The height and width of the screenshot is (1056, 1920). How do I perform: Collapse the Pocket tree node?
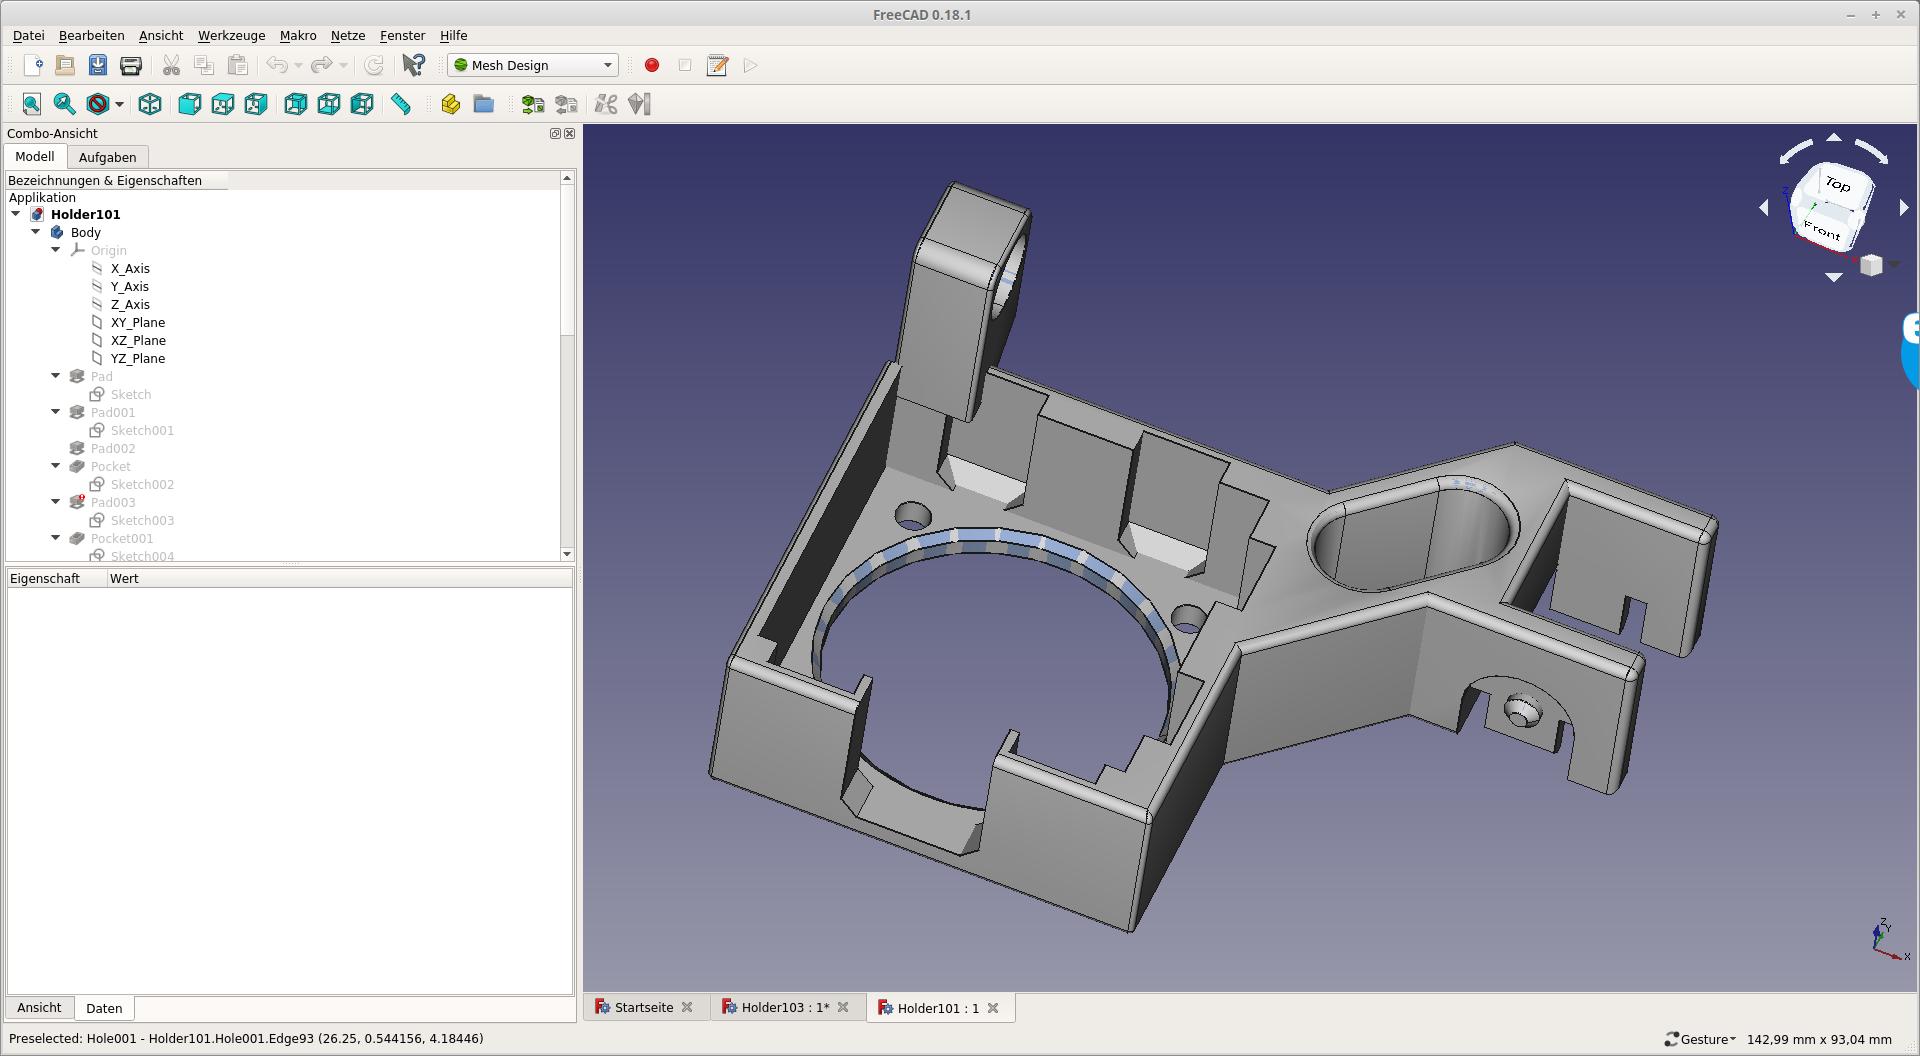(x=56, y=466)
